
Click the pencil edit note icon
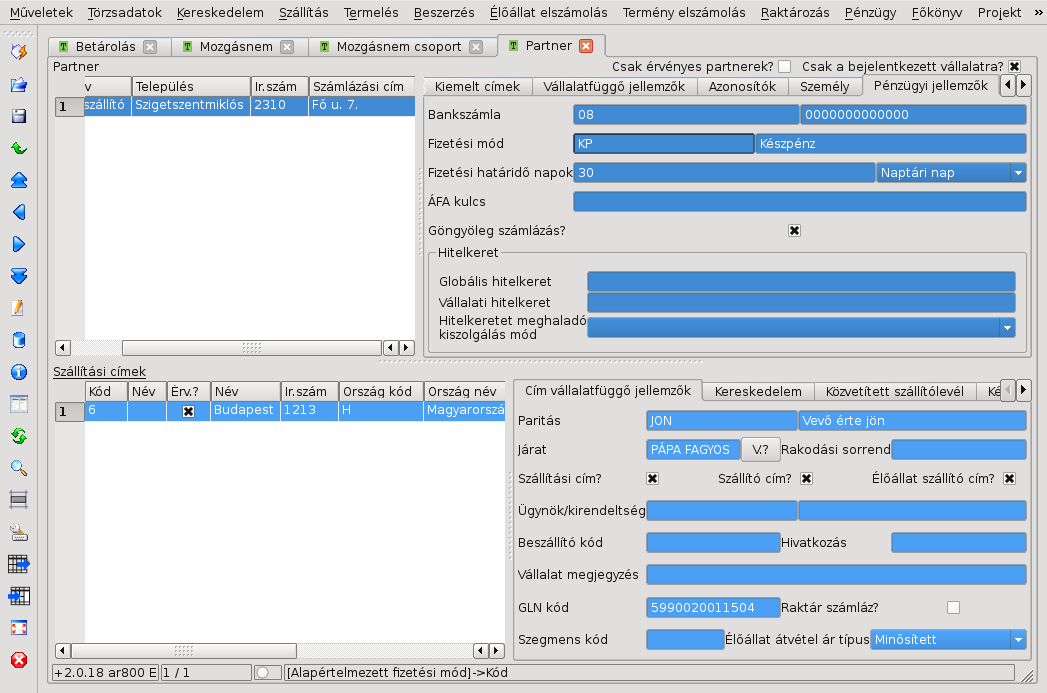tap(18, 308)
